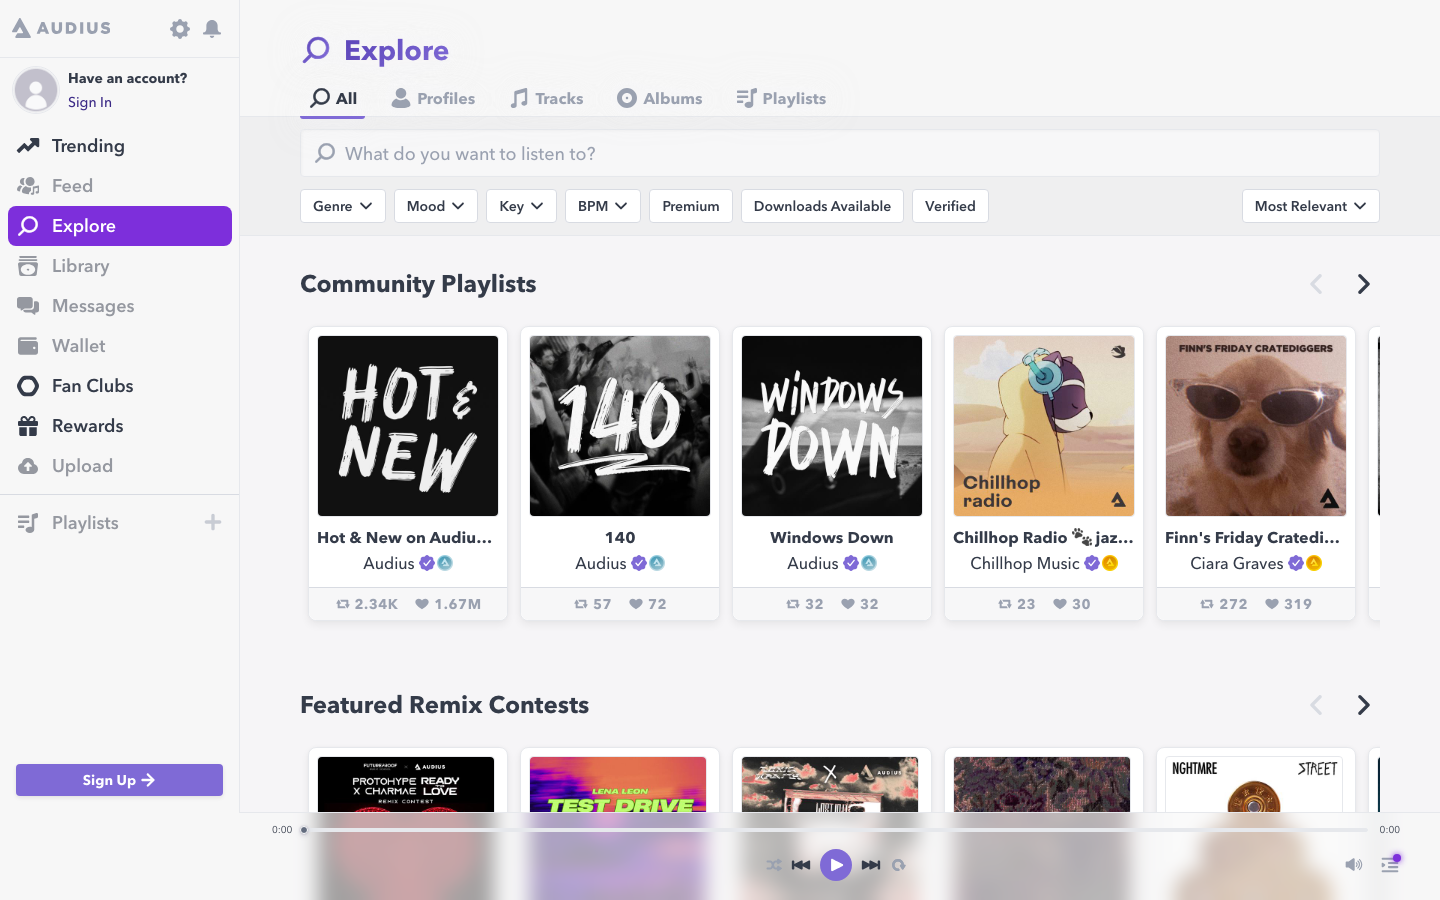The image size is (1440, 900).
Task: Toggle repeat mode
Action: [899, 865]
